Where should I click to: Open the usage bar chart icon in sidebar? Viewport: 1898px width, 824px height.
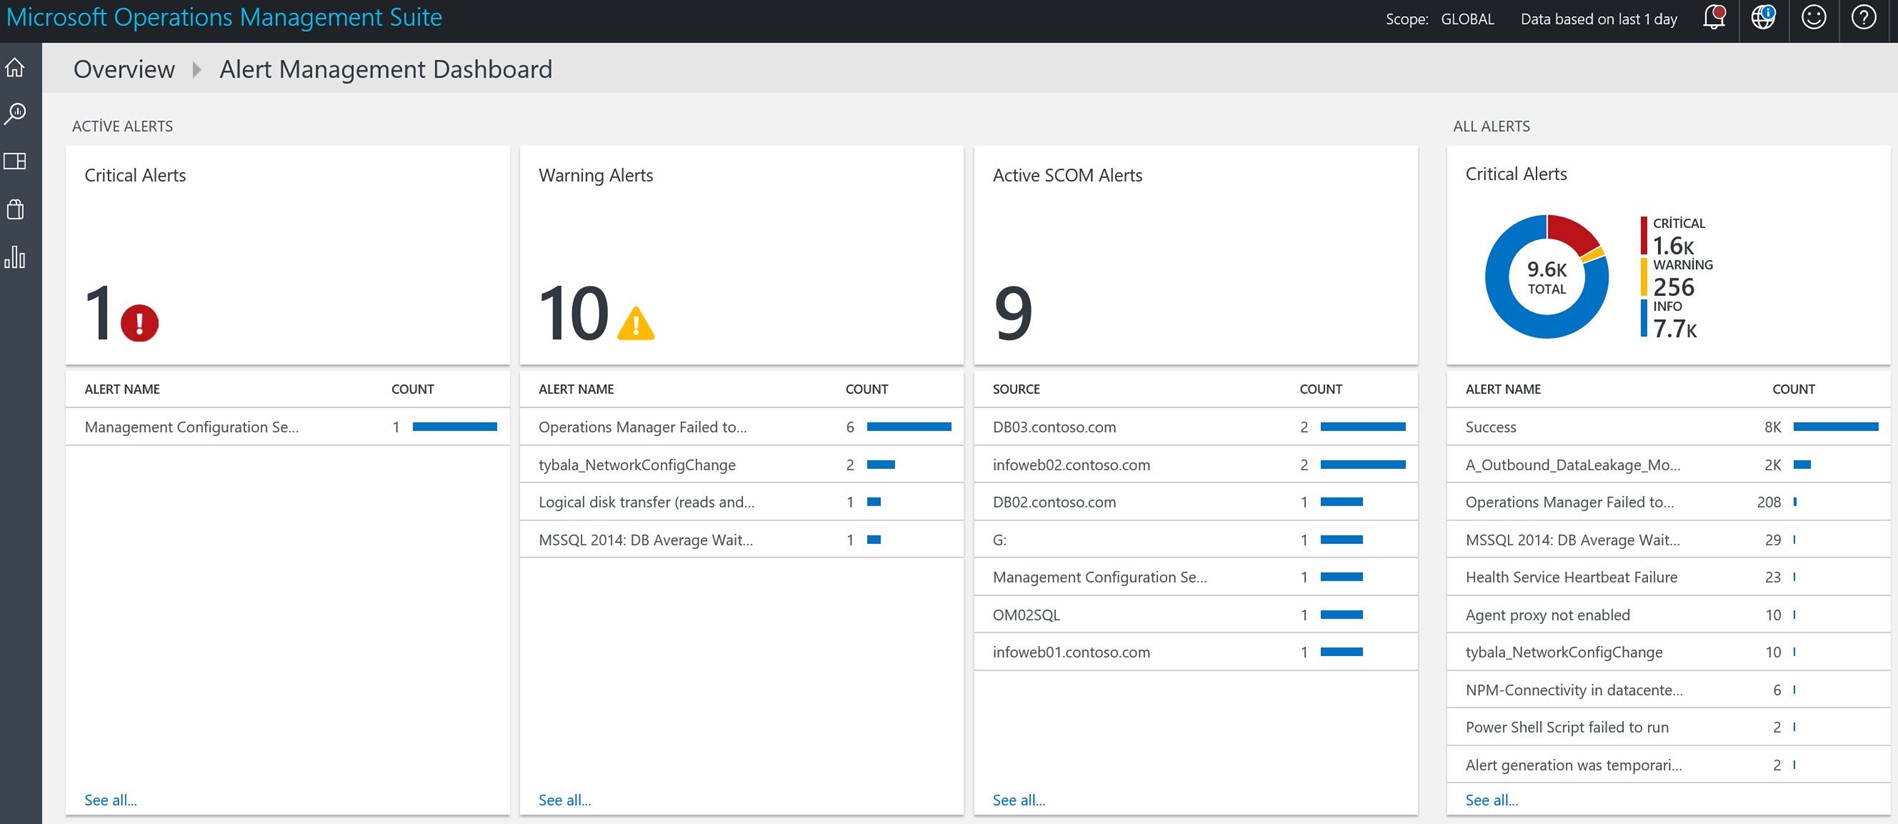[15, 257]
